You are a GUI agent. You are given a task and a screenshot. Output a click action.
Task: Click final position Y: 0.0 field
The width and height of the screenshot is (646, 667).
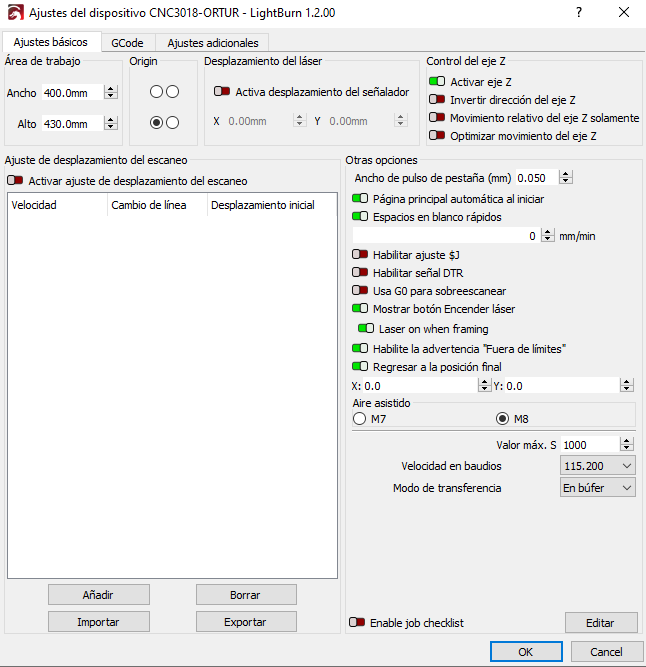(x=562, y=385)
